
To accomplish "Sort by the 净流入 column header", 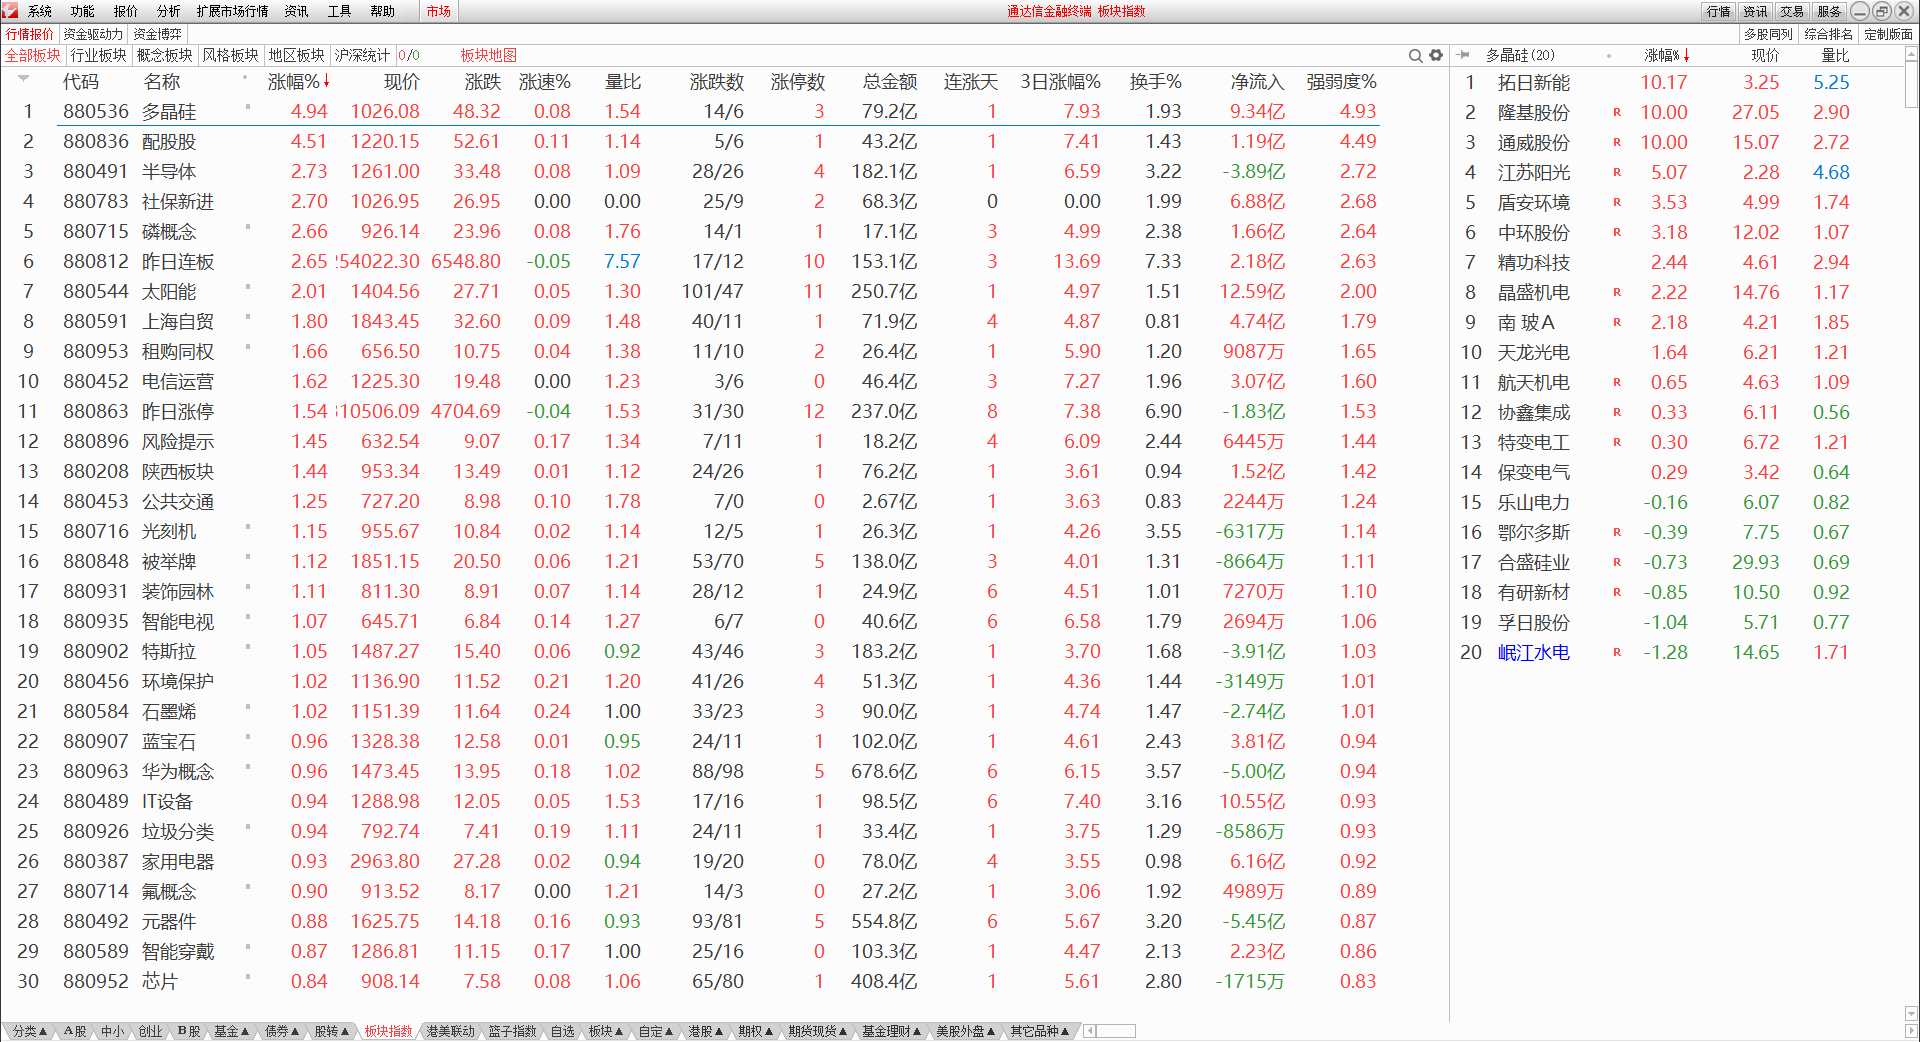I will (x=1257, y=82).
